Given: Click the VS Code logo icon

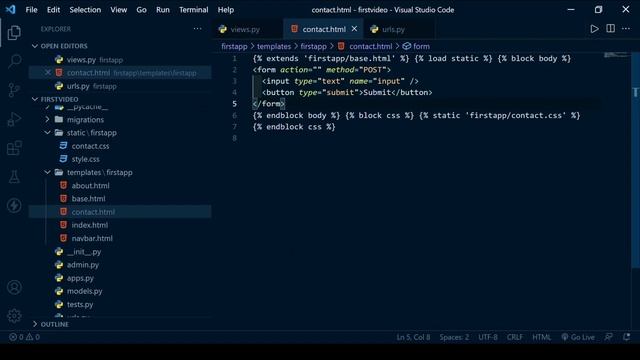Looking at the screenshot, I should point(11,9).
